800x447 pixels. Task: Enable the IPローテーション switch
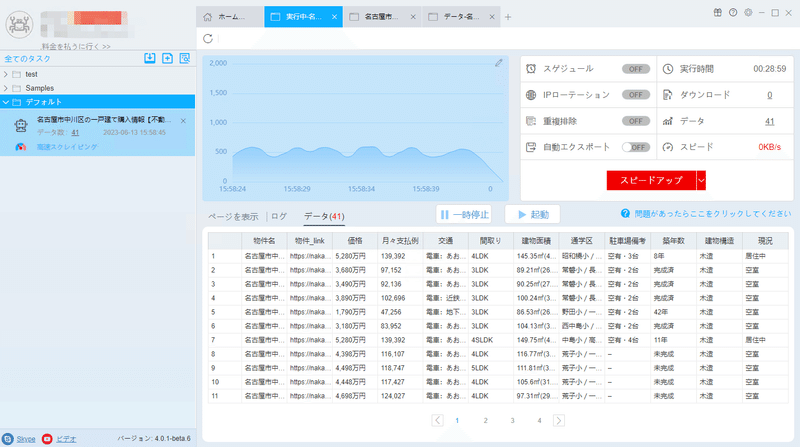point(636,95)
